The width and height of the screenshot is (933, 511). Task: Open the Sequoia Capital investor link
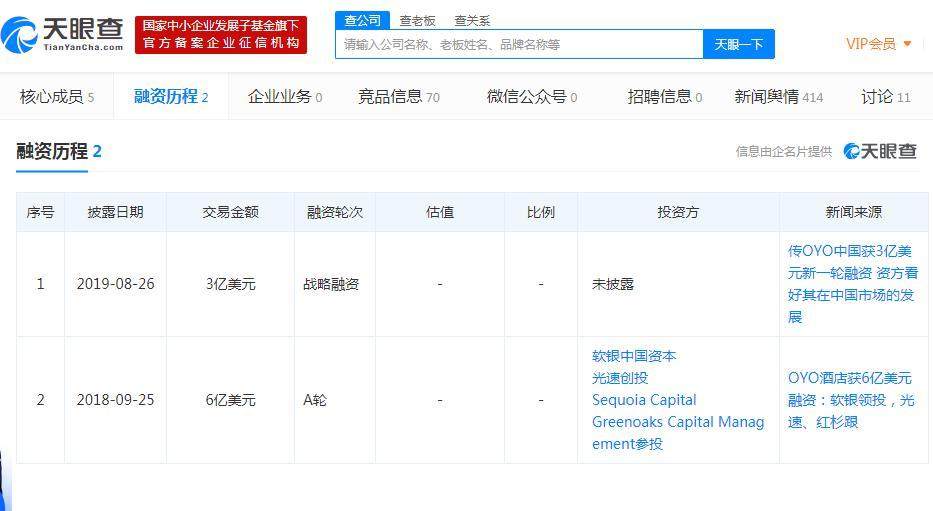[x=644, y=400]
